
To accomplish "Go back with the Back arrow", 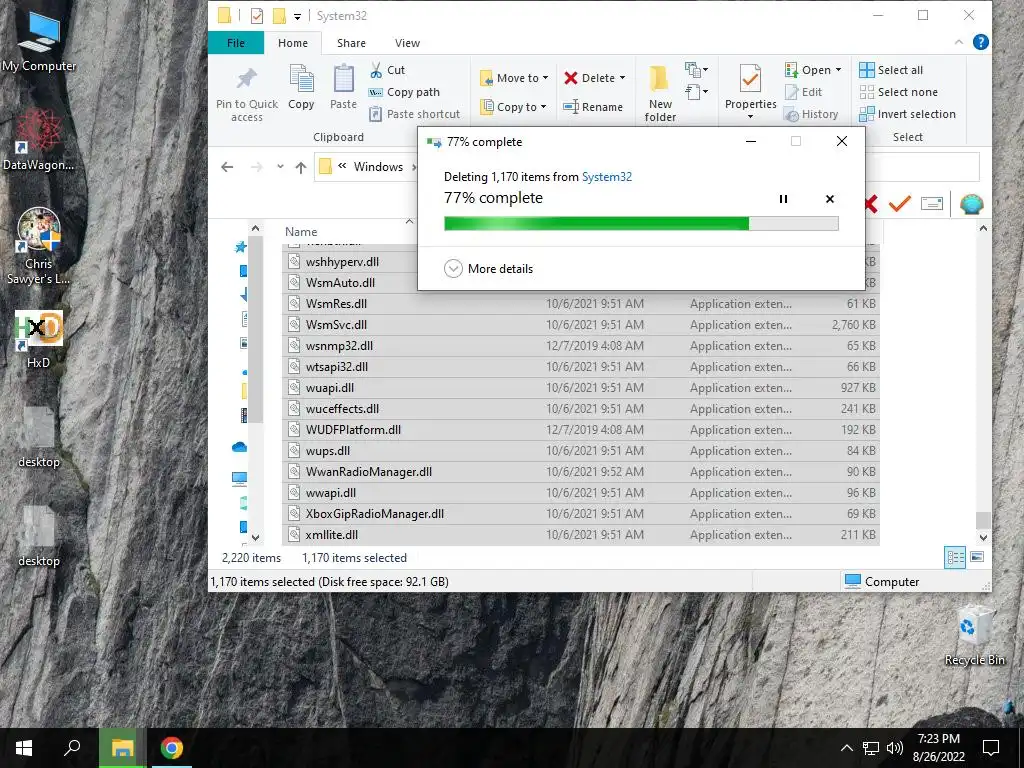I will [x=227, y=167].
